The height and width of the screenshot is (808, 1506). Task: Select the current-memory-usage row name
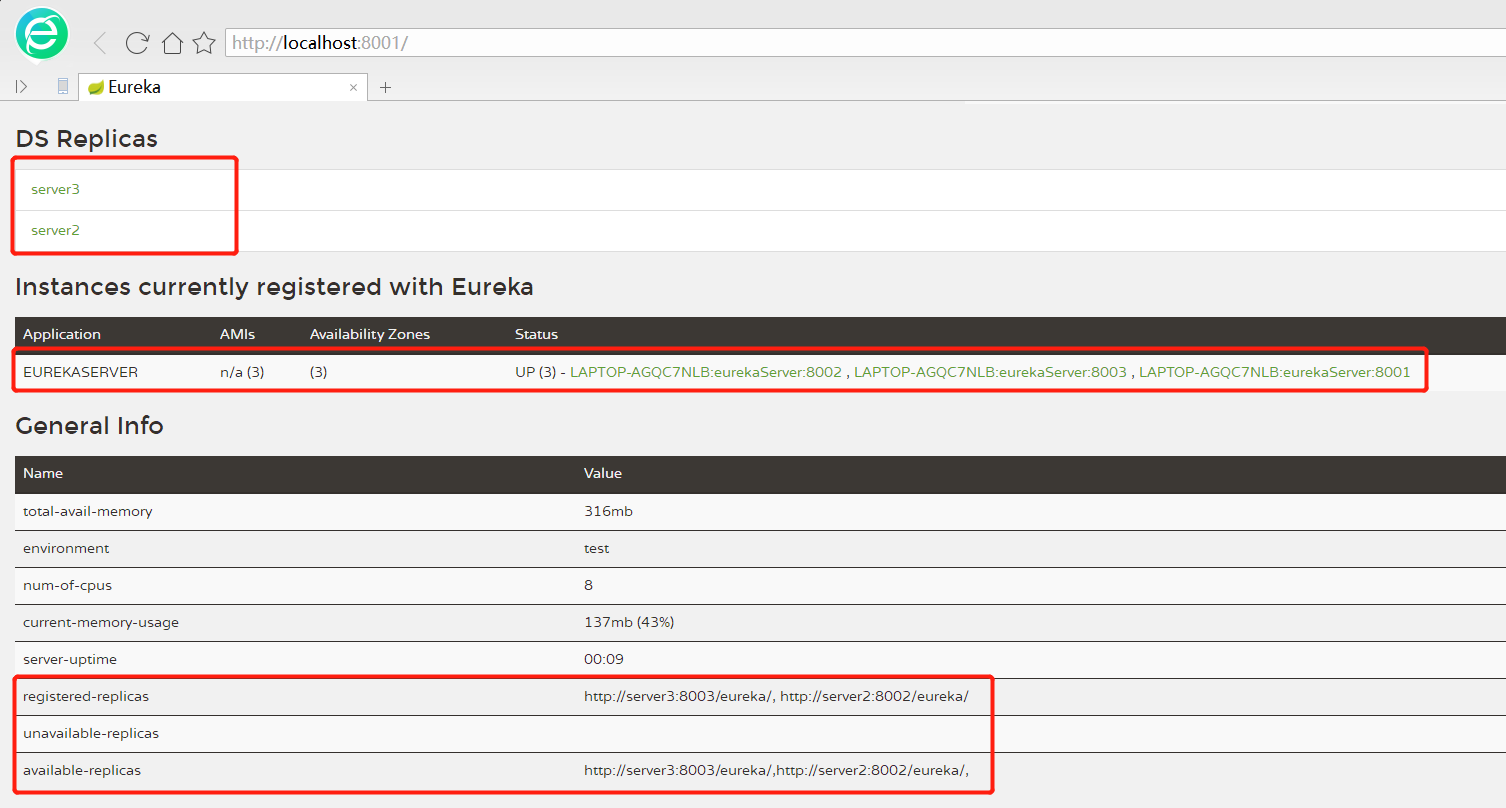(x=101, y=622)
